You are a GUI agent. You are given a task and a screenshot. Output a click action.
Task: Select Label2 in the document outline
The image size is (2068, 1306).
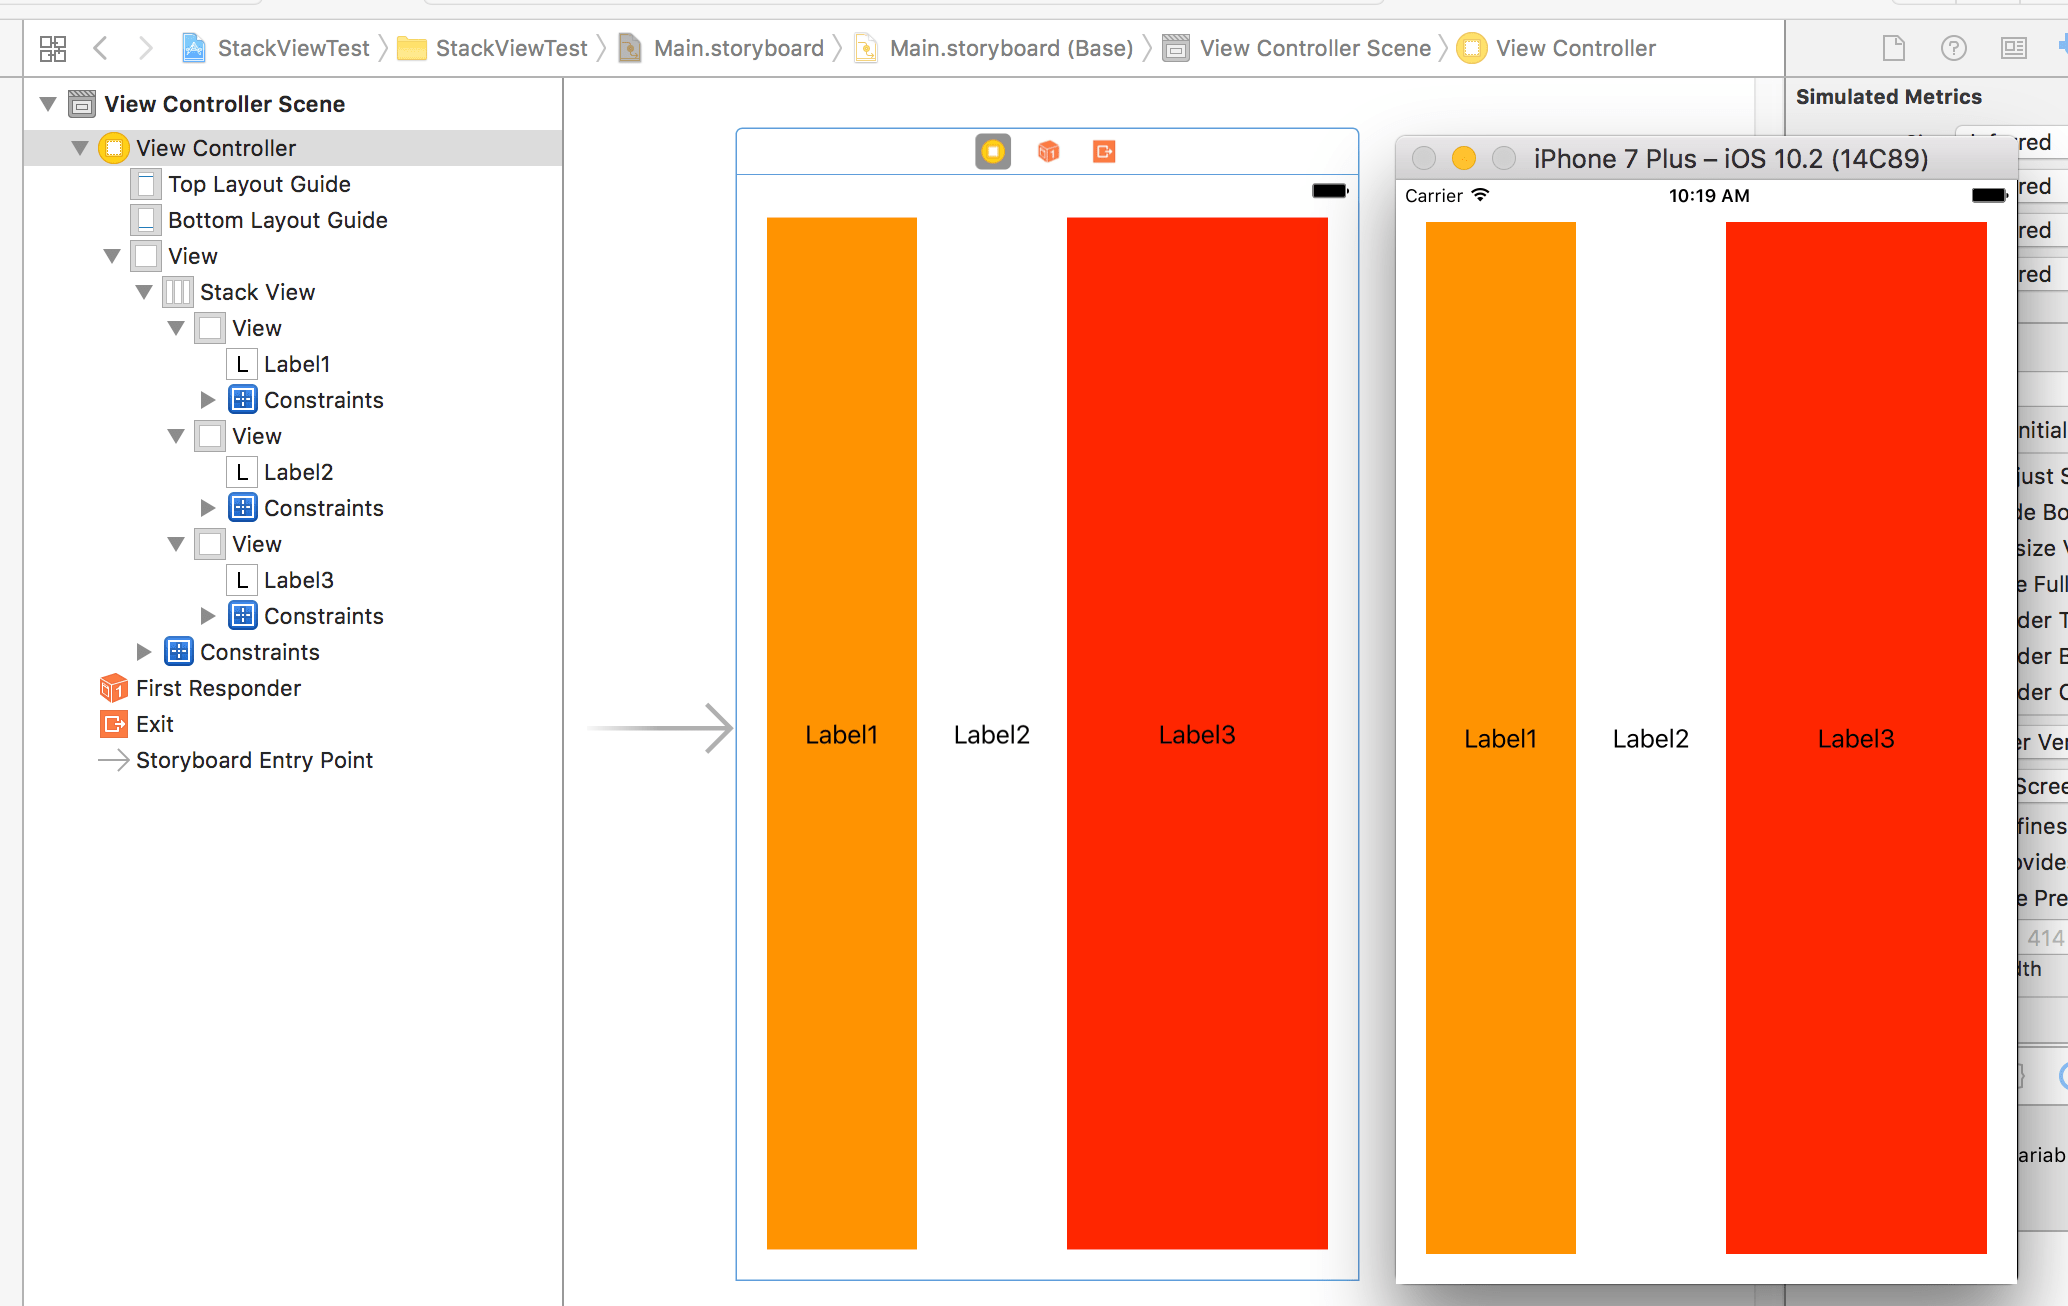pos(300,471)
